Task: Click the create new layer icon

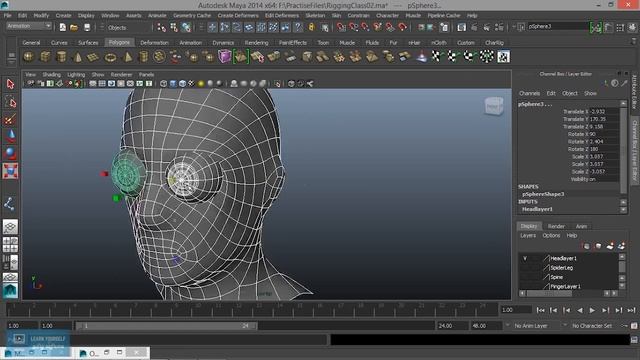Action: coord(610,246)
